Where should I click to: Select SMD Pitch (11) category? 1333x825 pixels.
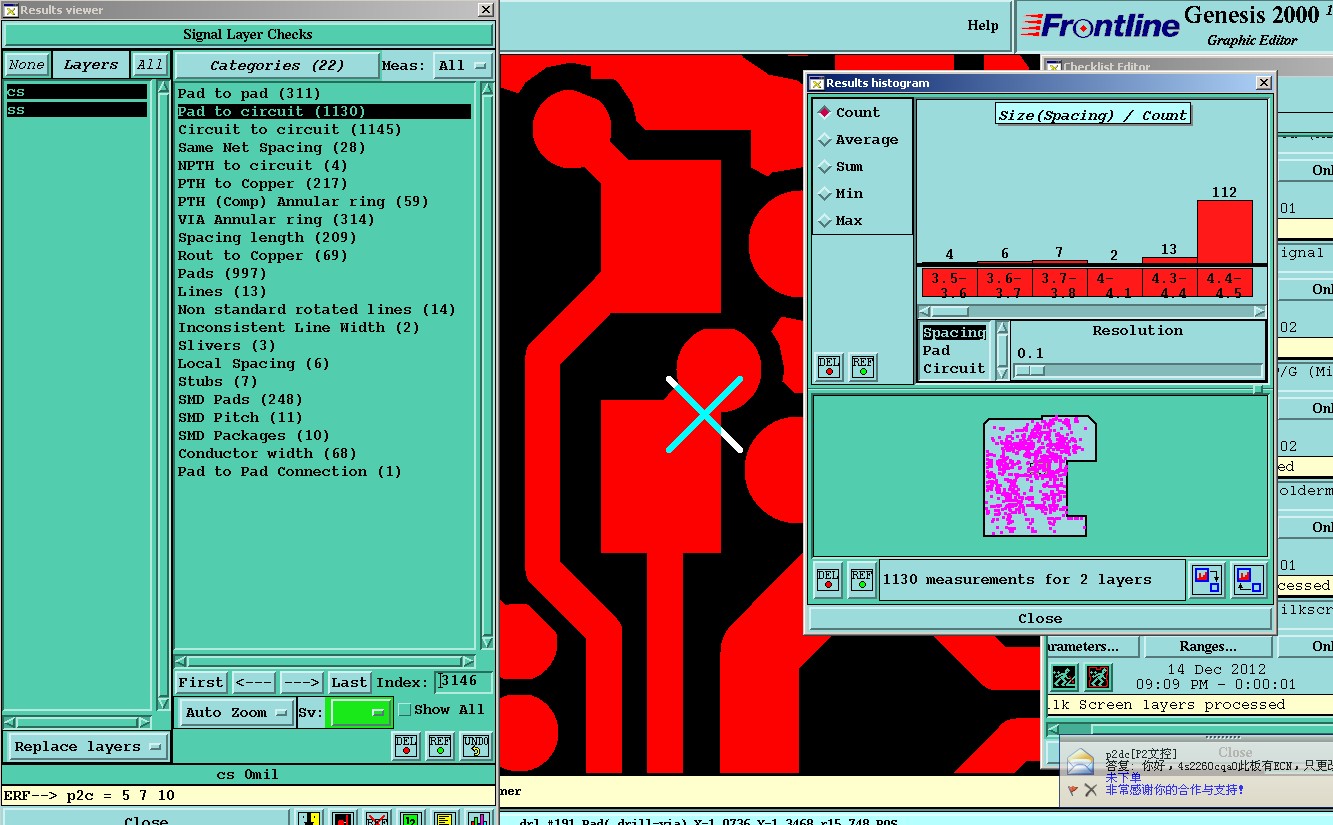[x=240, y=417]
